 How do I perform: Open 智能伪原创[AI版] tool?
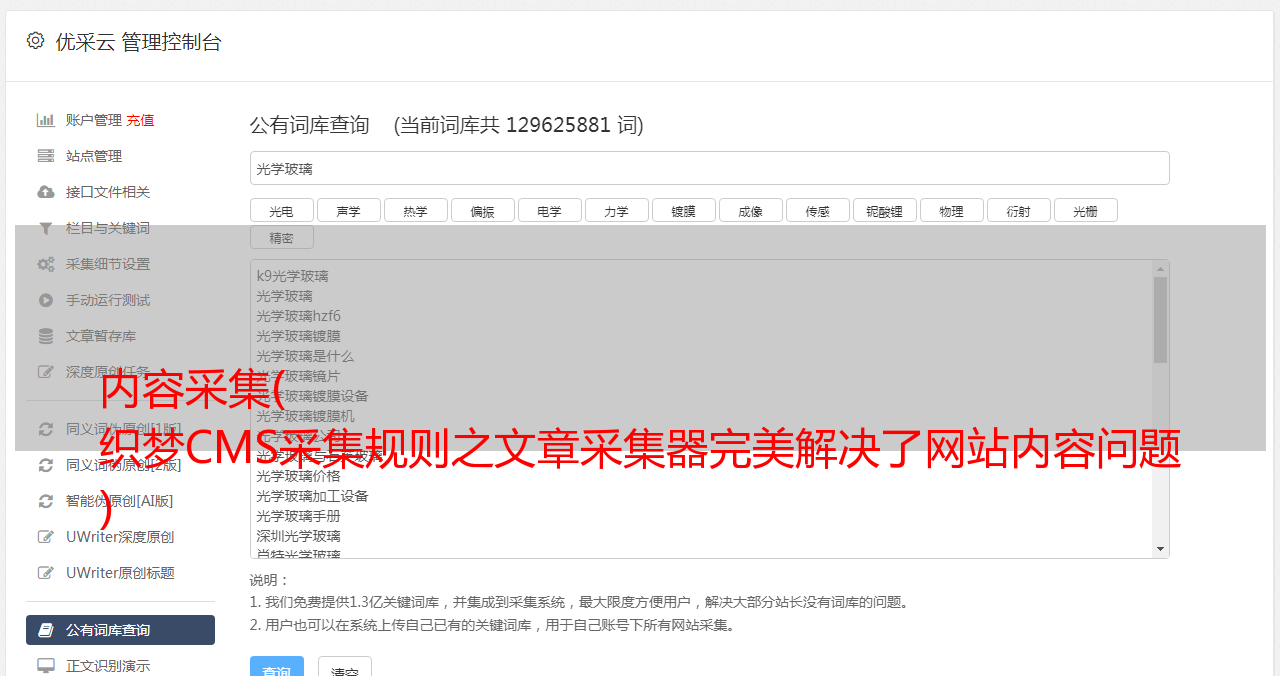(120, 501)
